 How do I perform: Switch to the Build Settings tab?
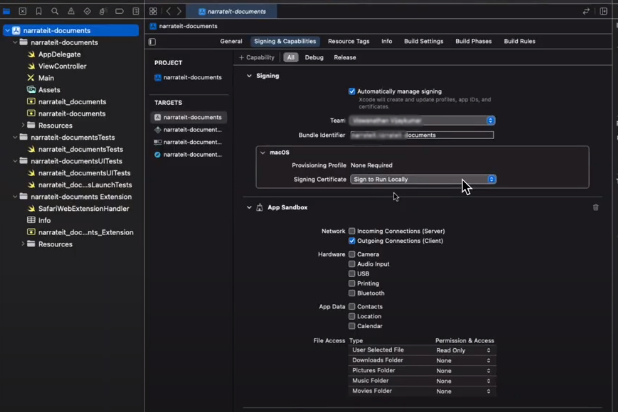pyautogui.click(x=423, y=42)
